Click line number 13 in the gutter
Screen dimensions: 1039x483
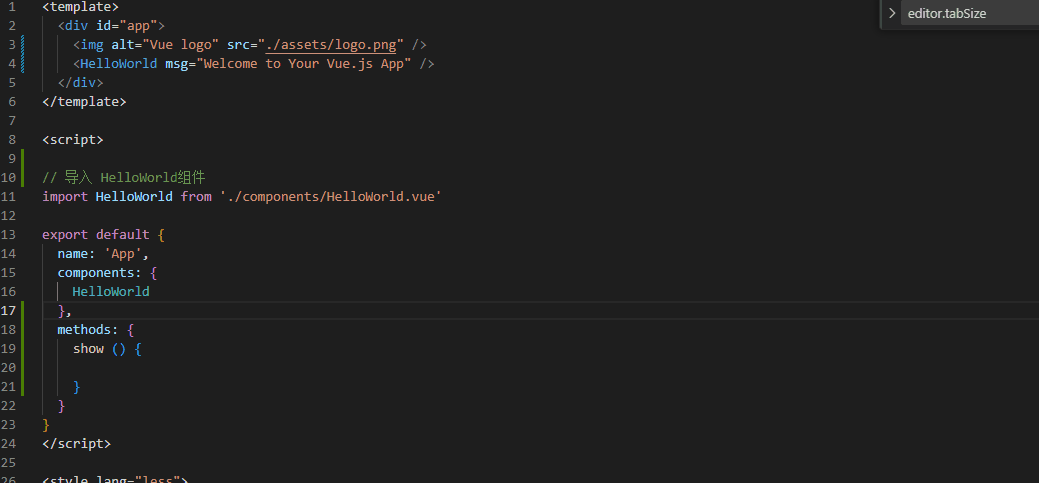tap(9, 235)
